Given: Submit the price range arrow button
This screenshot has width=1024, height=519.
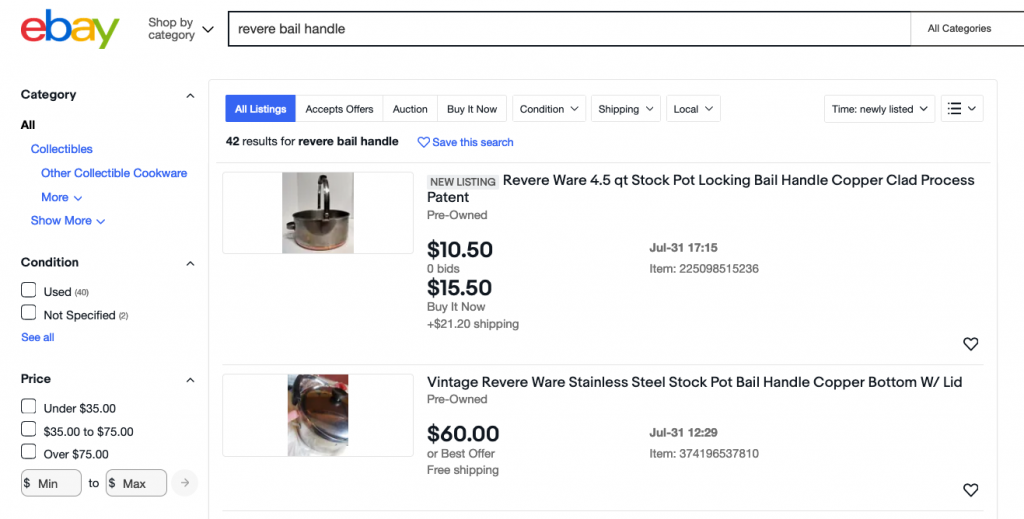Looking at the screenshot, I should click(185, 483).
